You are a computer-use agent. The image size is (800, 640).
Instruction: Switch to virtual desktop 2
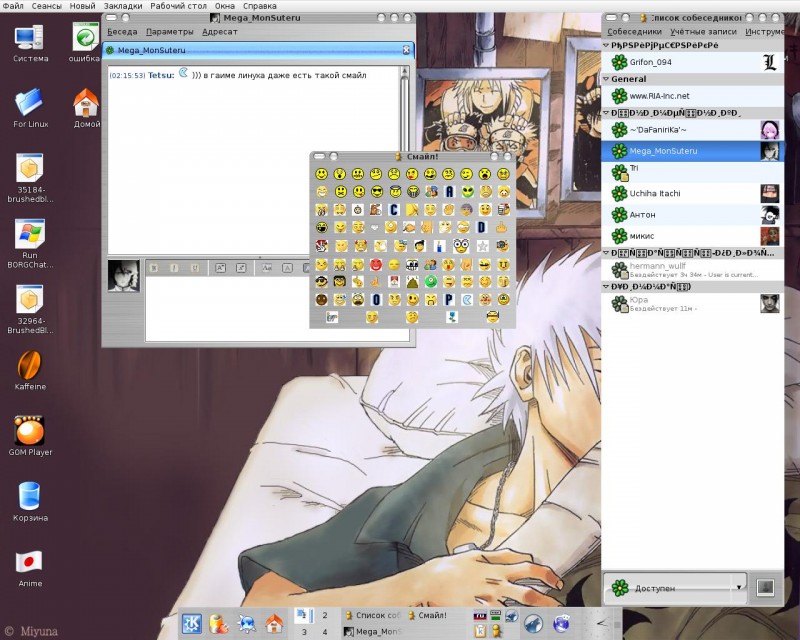[x=325, y=616]
